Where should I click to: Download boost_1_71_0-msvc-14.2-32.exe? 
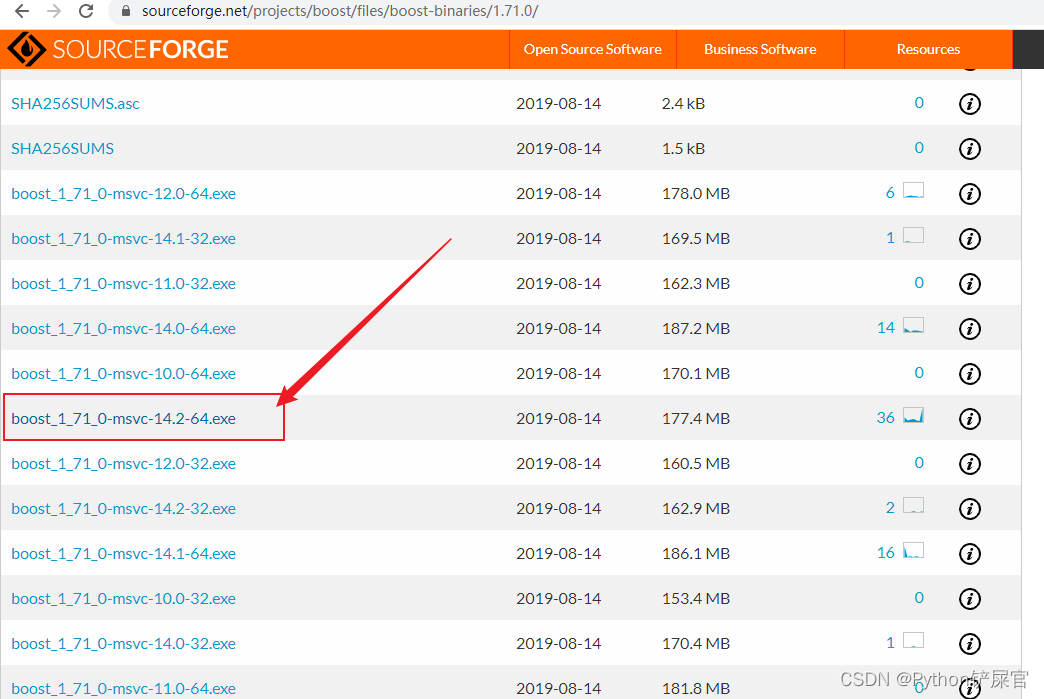tap(123, 509)
